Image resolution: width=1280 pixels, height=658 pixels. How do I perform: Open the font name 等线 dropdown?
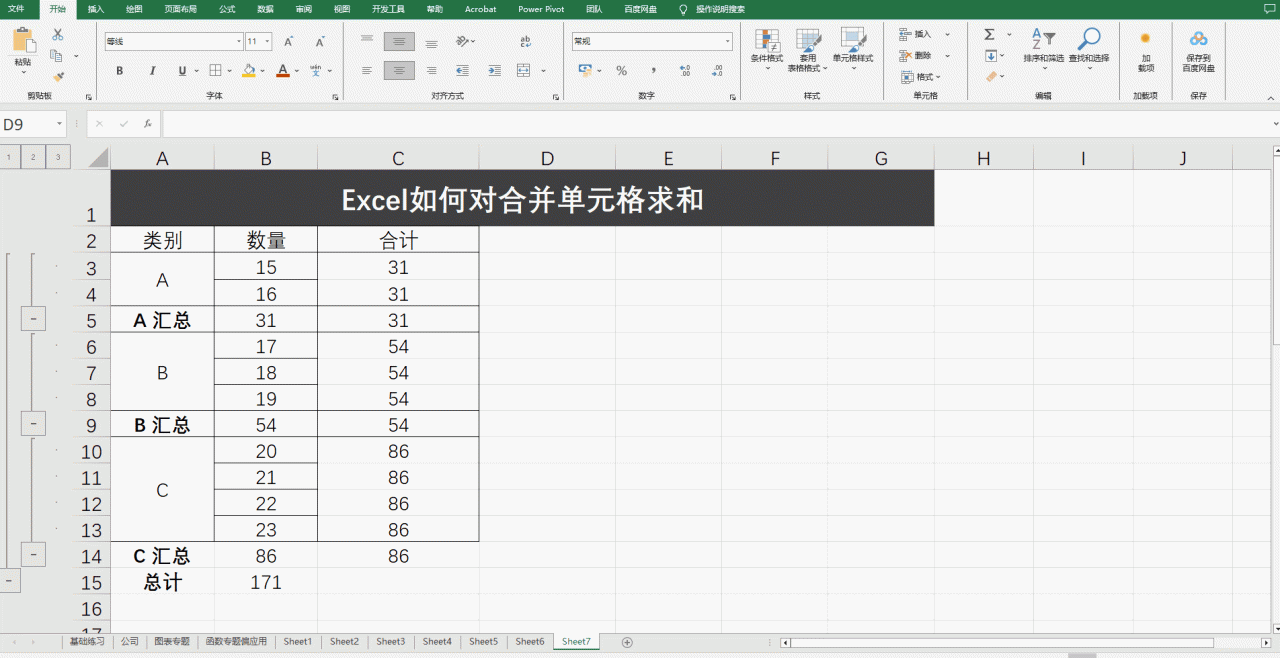point(239,42)
